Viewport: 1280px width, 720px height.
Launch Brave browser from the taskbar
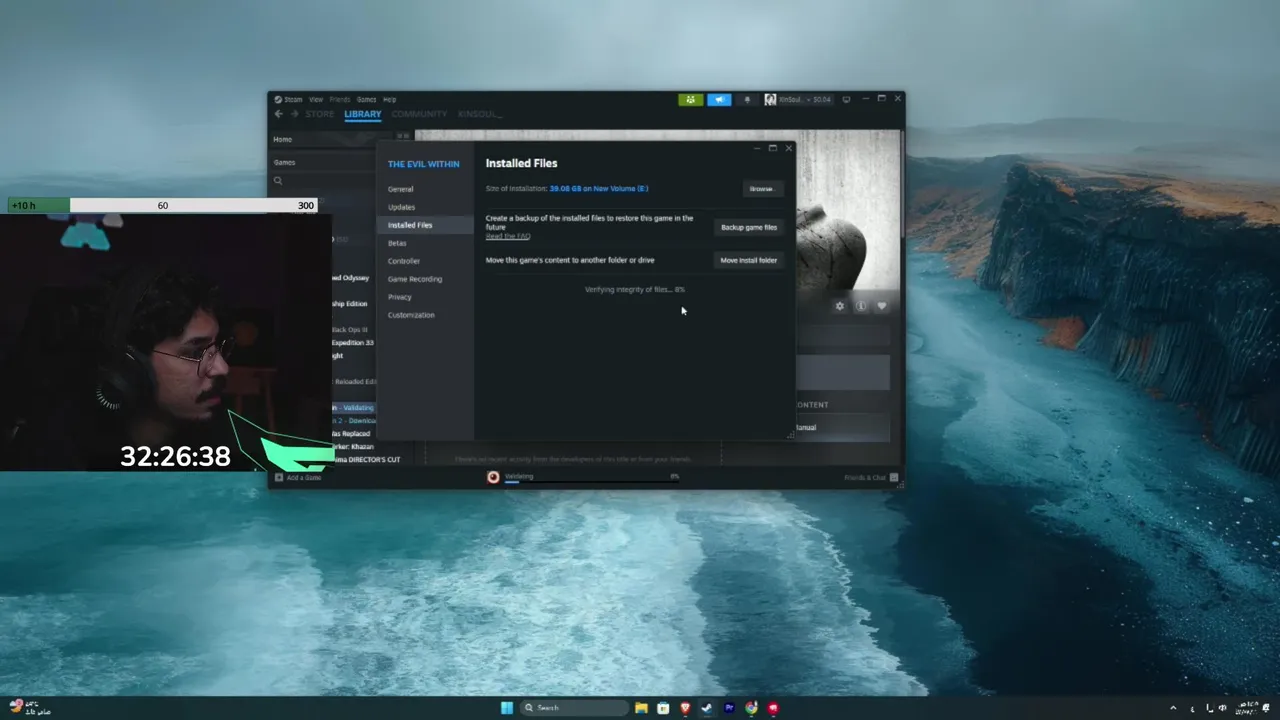685,708
